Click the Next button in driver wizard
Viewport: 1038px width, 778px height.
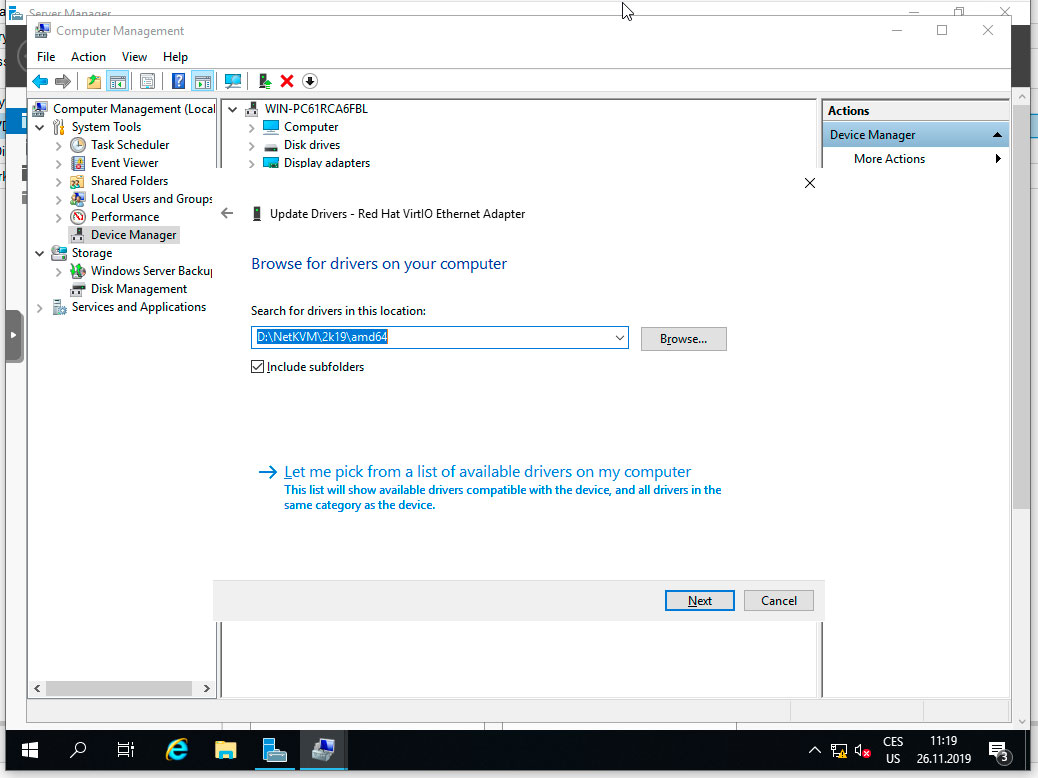pos(699,600)
